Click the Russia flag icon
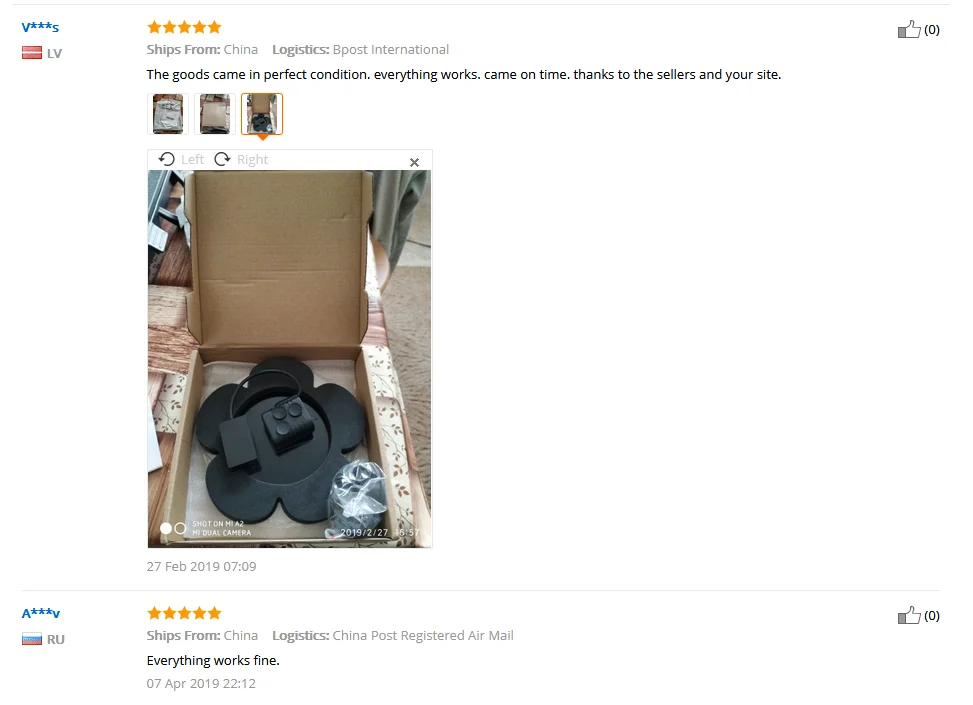 click(x=32, y=639)
